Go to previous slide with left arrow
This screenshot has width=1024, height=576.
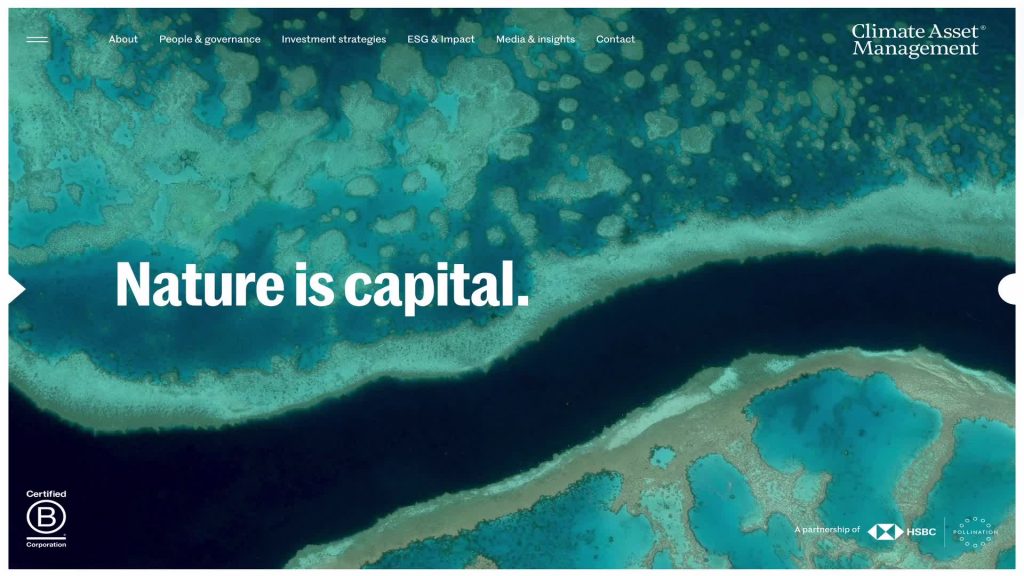(17, 289)
